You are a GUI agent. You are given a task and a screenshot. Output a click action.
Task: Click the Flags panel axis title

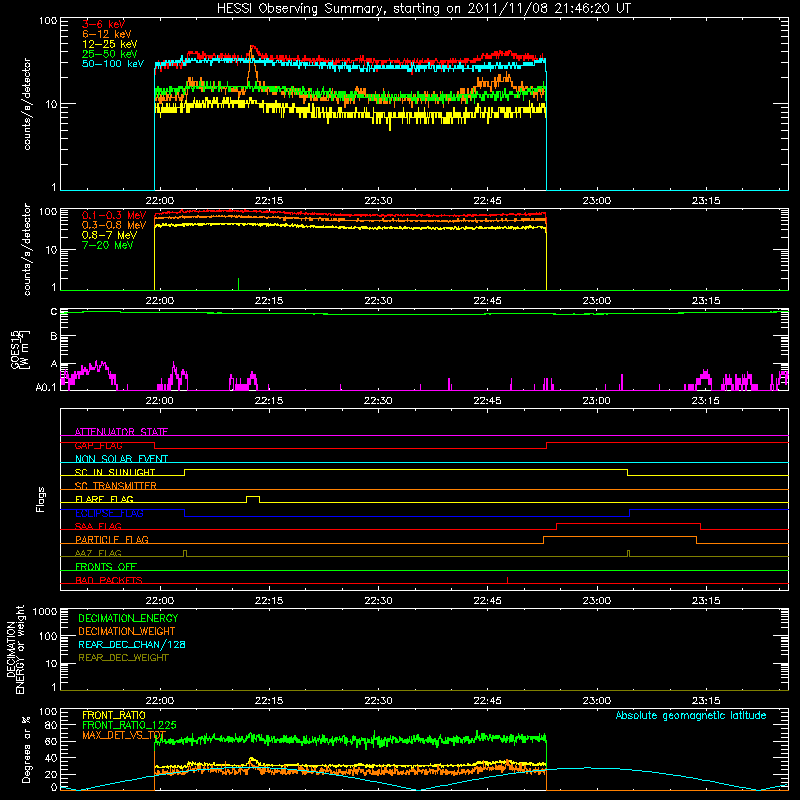click(41, 499)
